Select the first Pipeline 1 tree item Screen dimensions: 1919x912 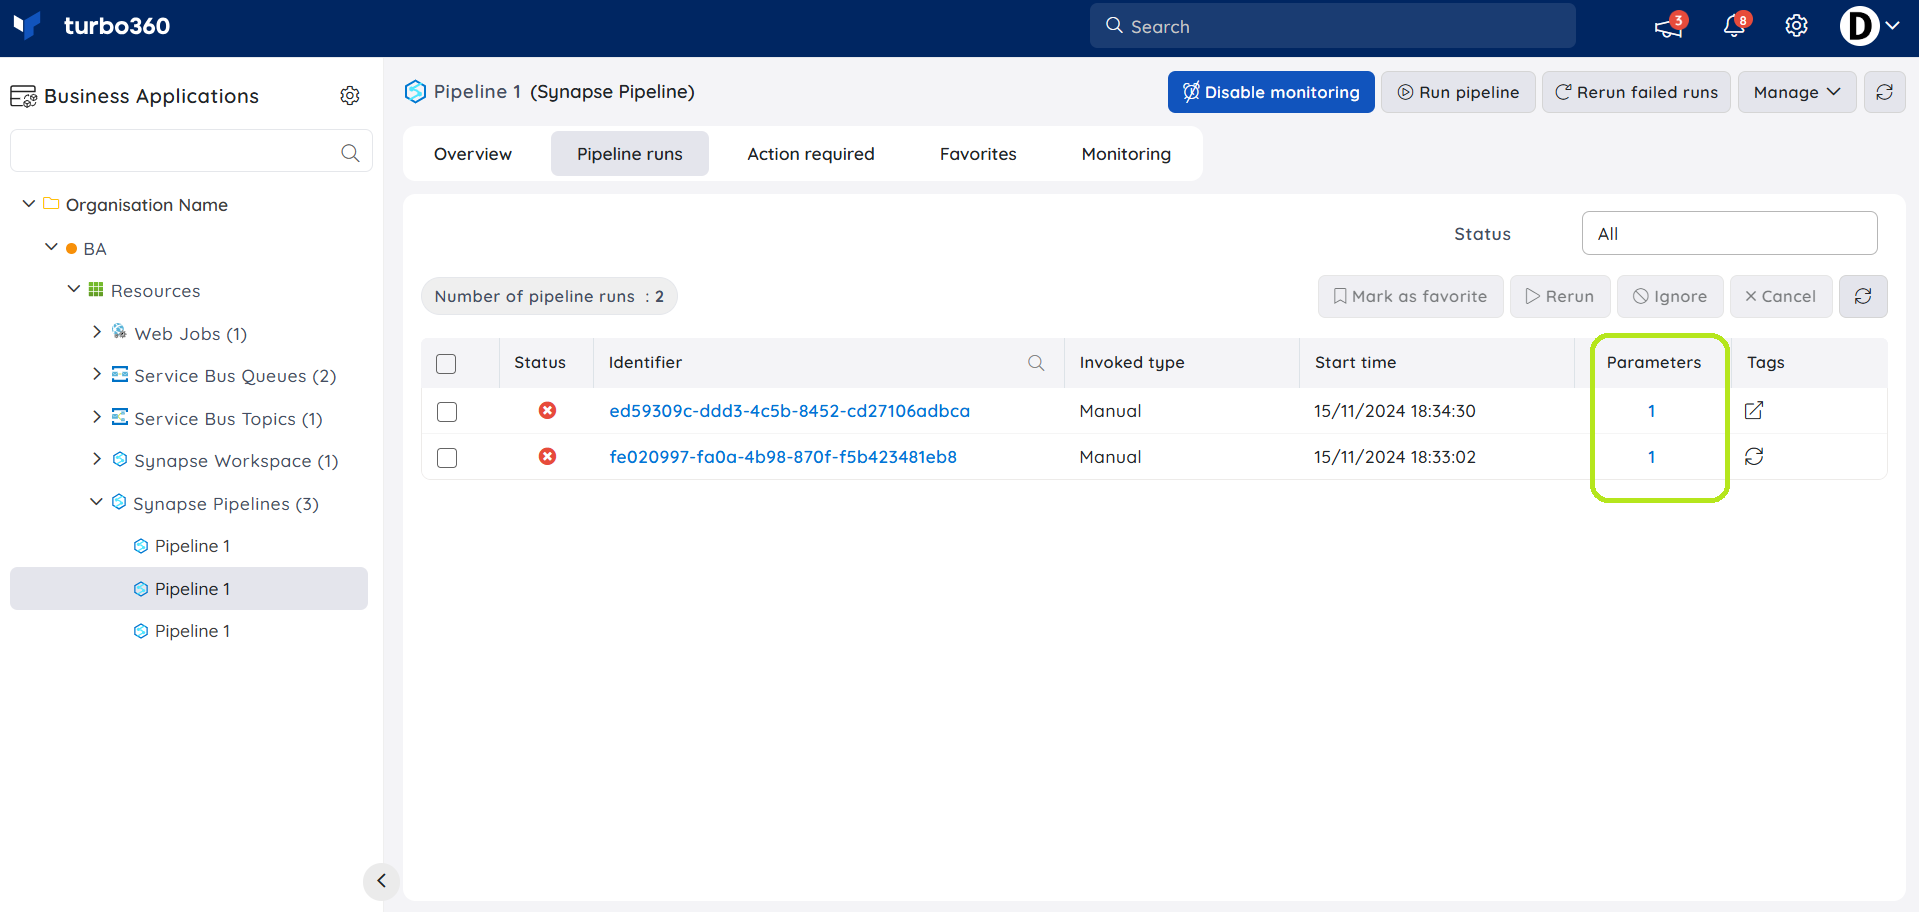click(192, 546)
